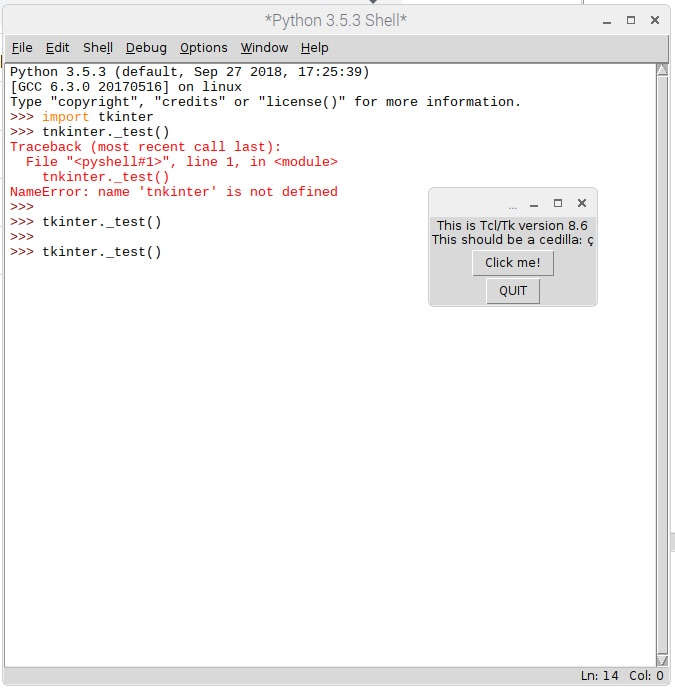Open the Window menu
675x688 pixels.
(x=264, y=47)
